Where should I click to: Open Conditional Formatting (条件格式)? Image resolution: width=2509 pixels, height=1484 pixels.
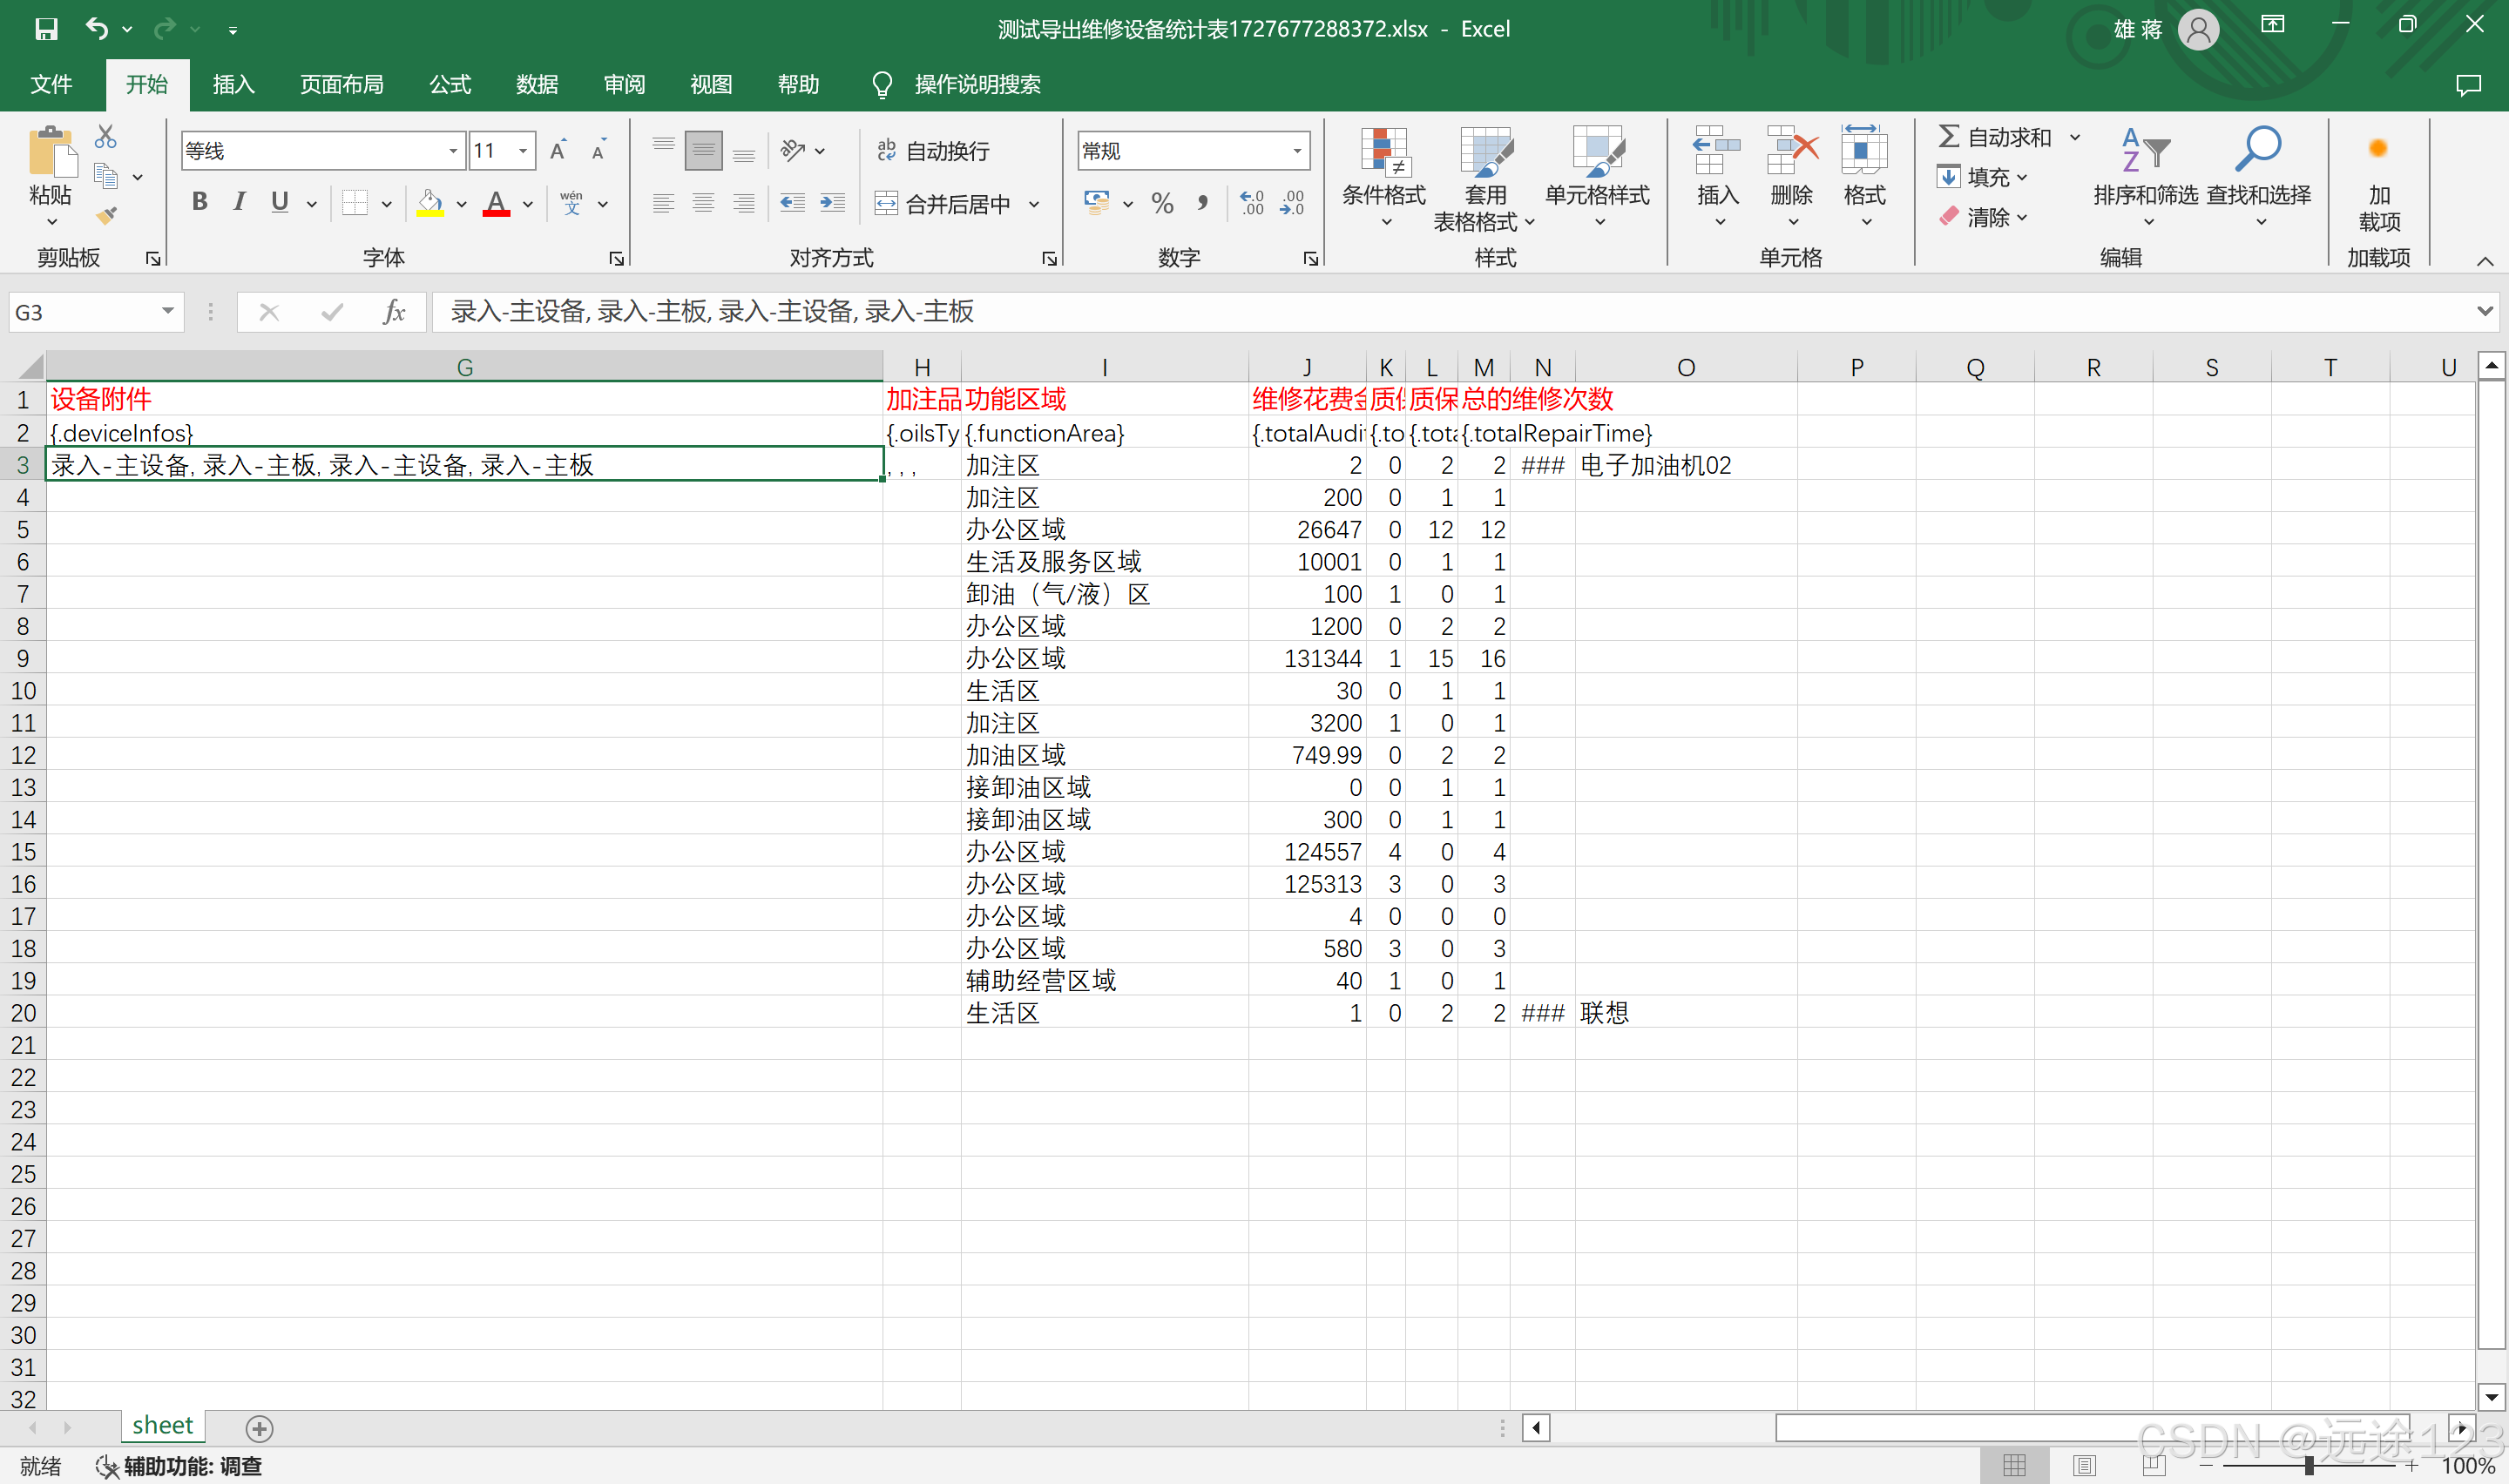(1383, 176)
